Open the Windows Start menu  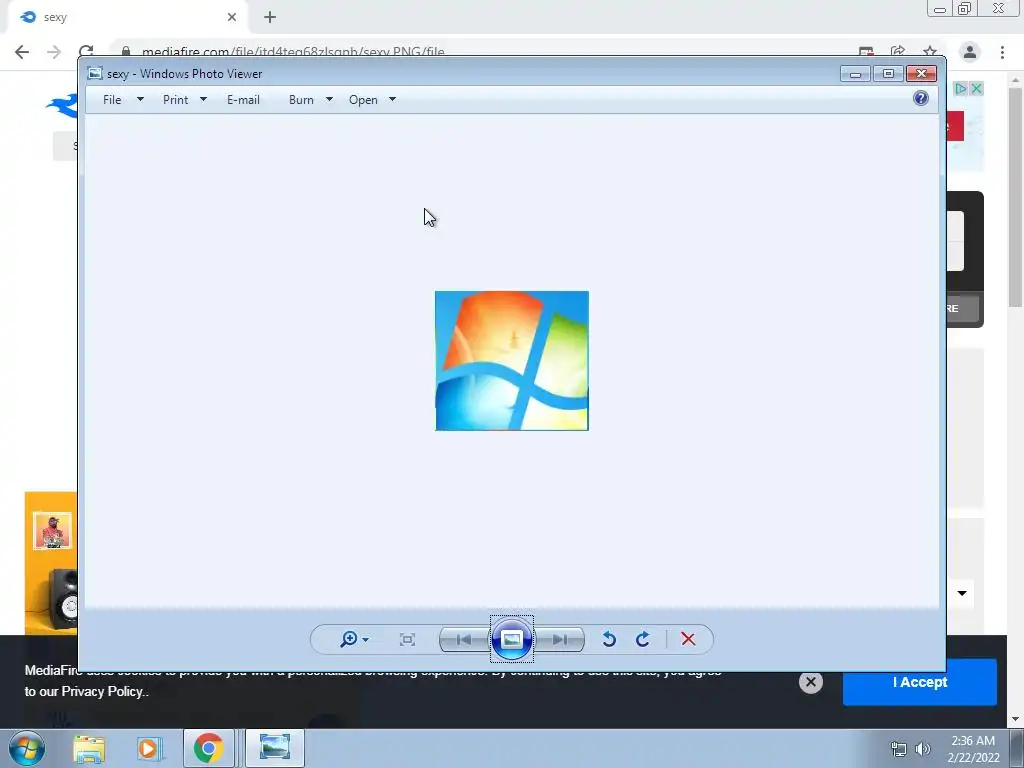[x=27, y=748]
